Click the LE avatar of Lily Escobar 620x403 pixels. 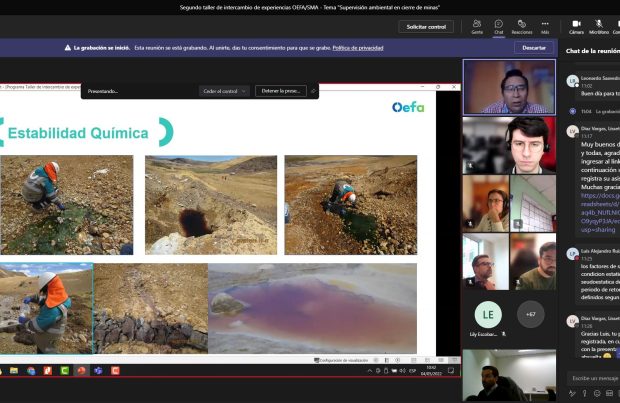[488, 314]
